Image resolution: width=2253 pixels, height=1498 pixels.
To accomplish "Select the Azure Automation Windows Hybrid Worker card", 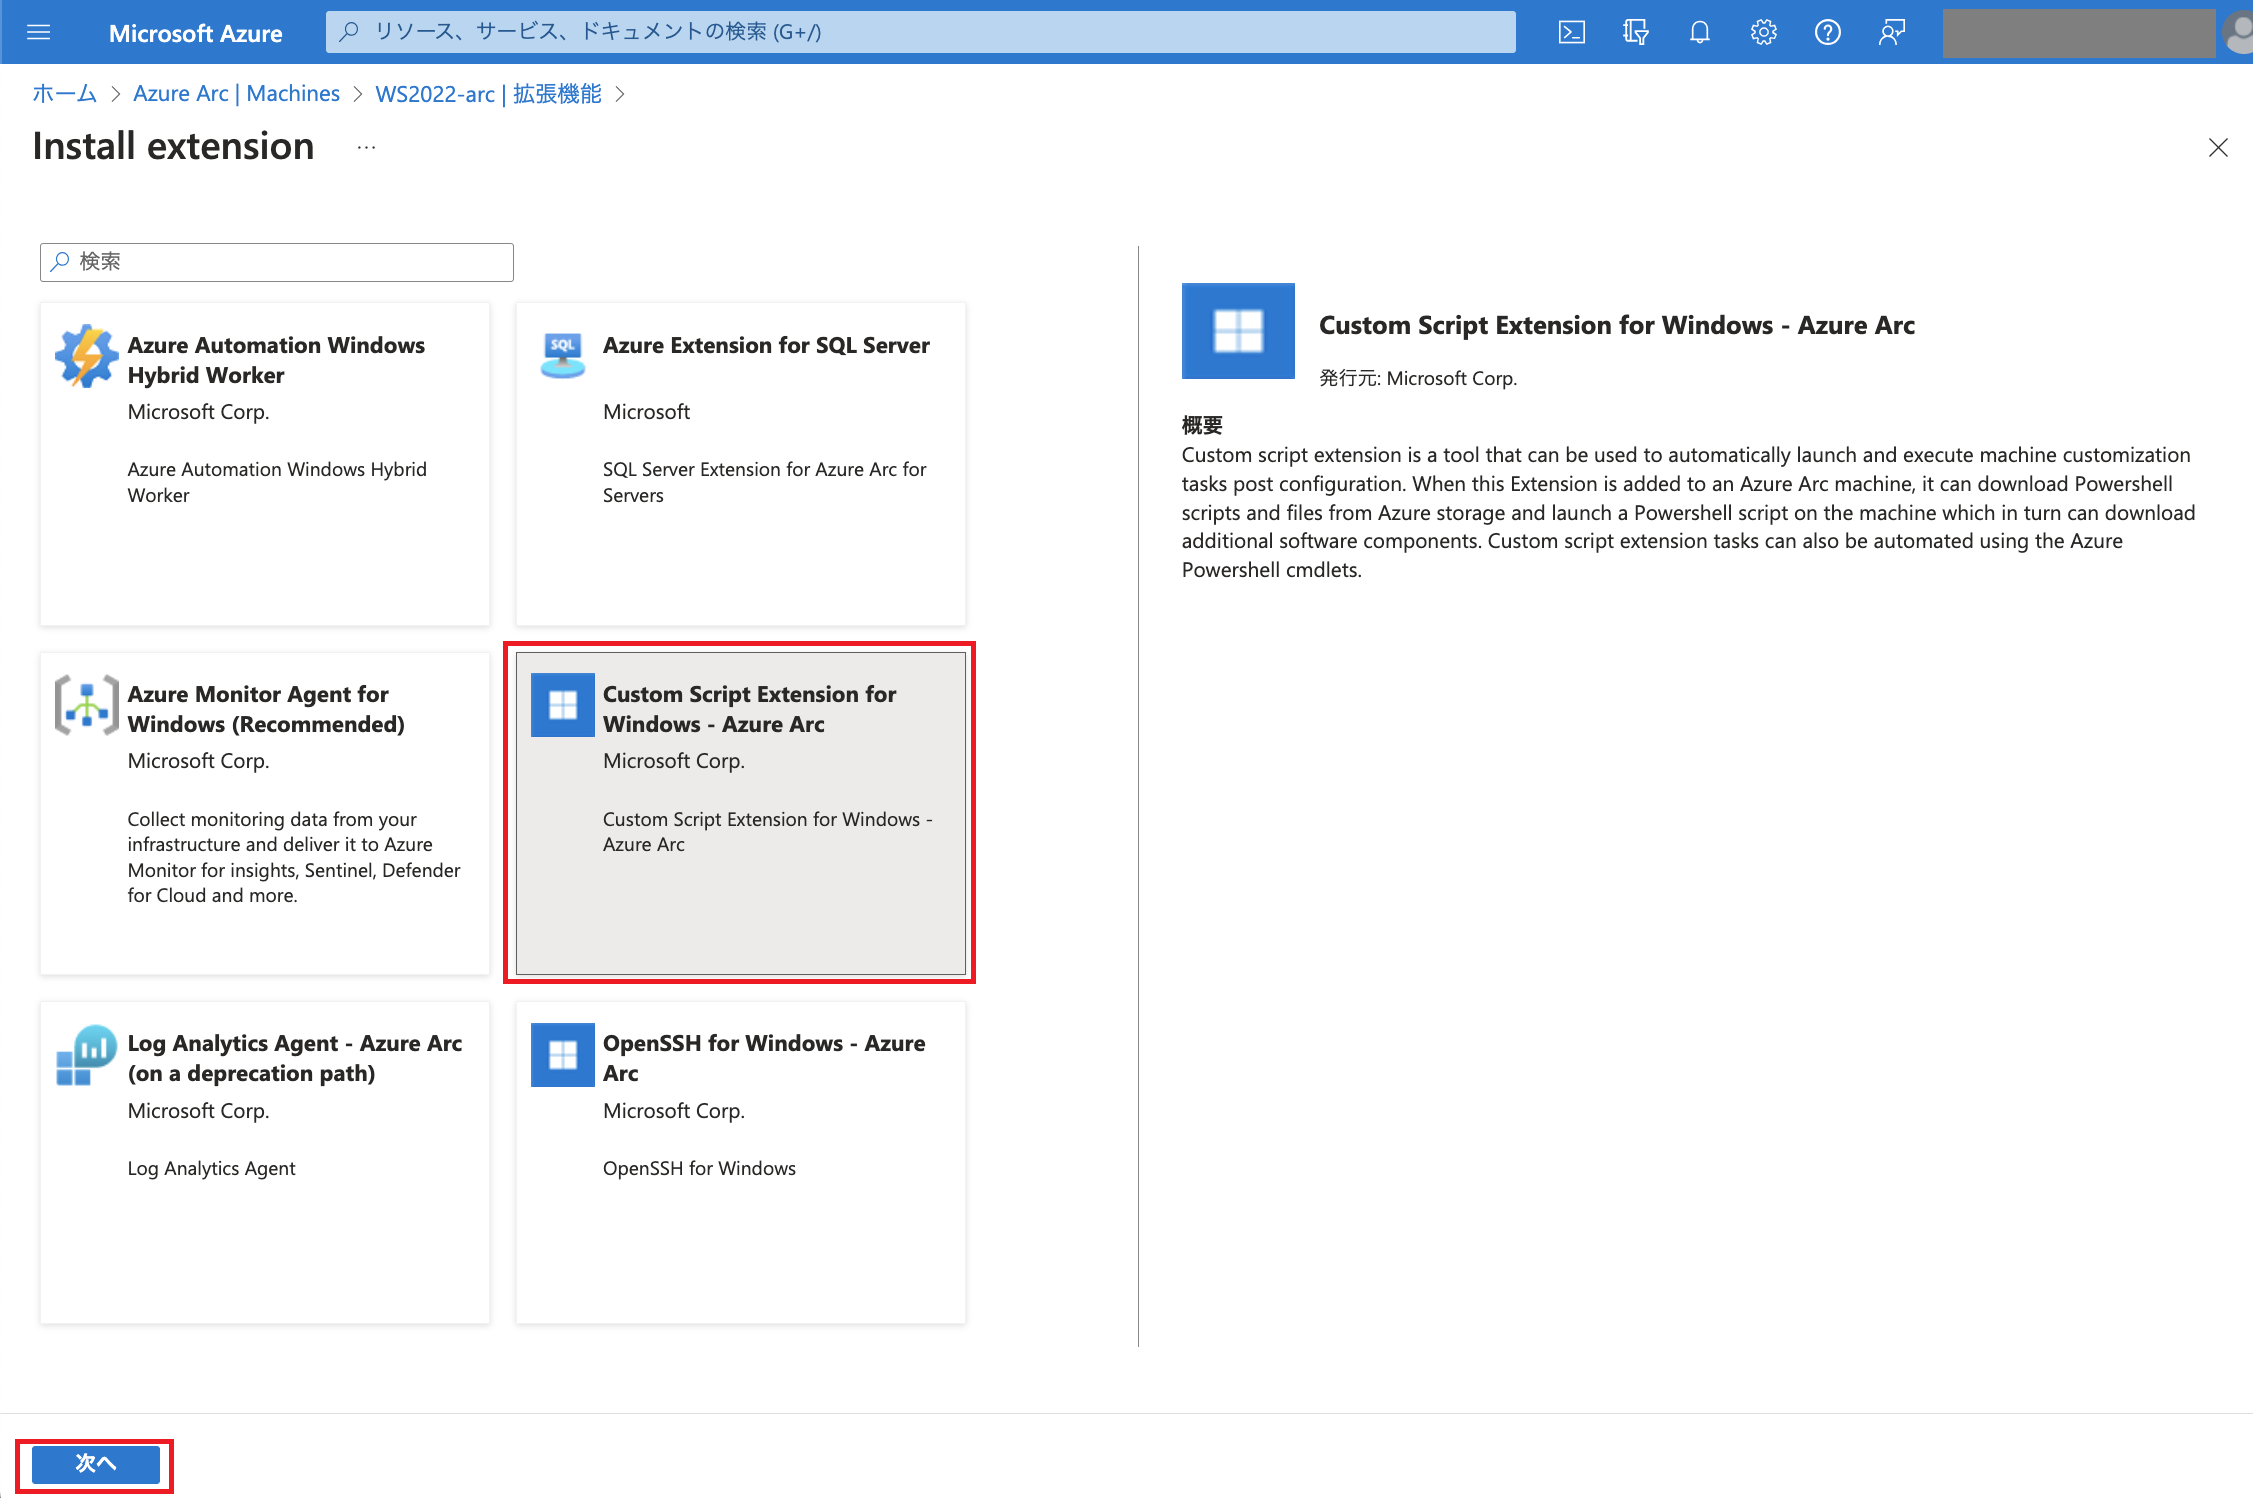I will point(265,464).
